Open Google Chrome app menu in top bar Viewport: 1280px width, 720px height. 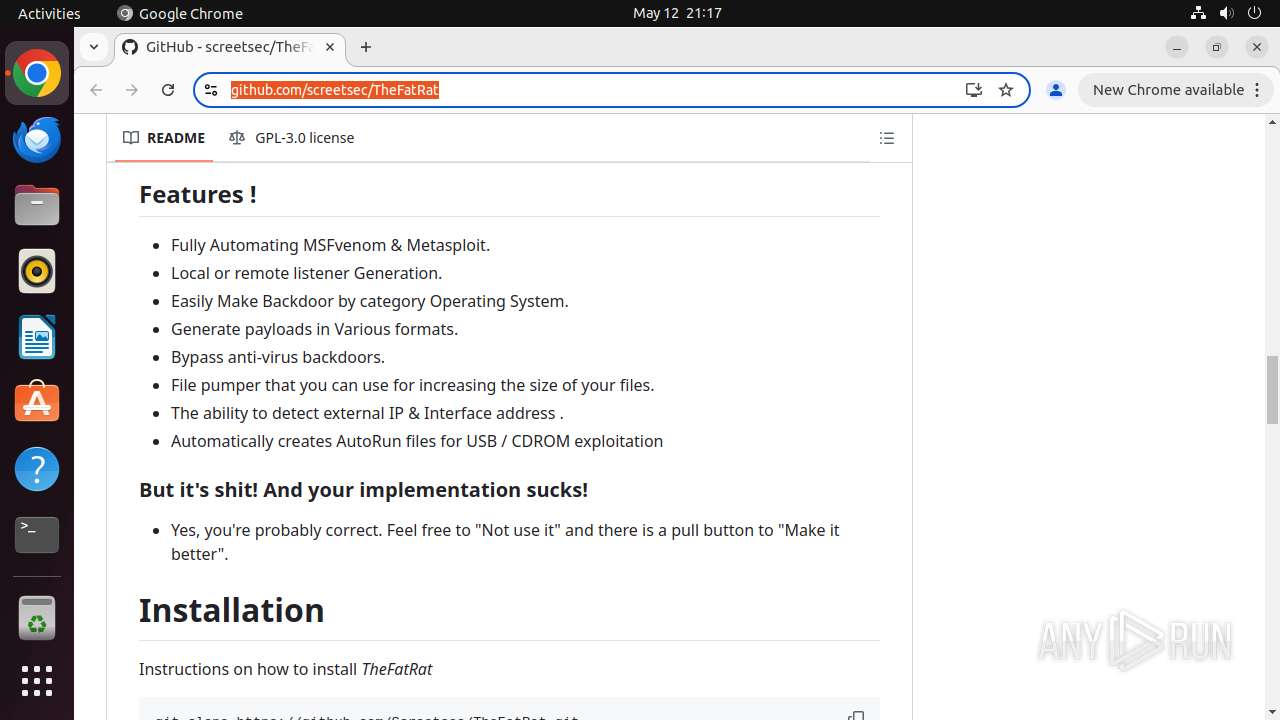(x=180, y=13)
